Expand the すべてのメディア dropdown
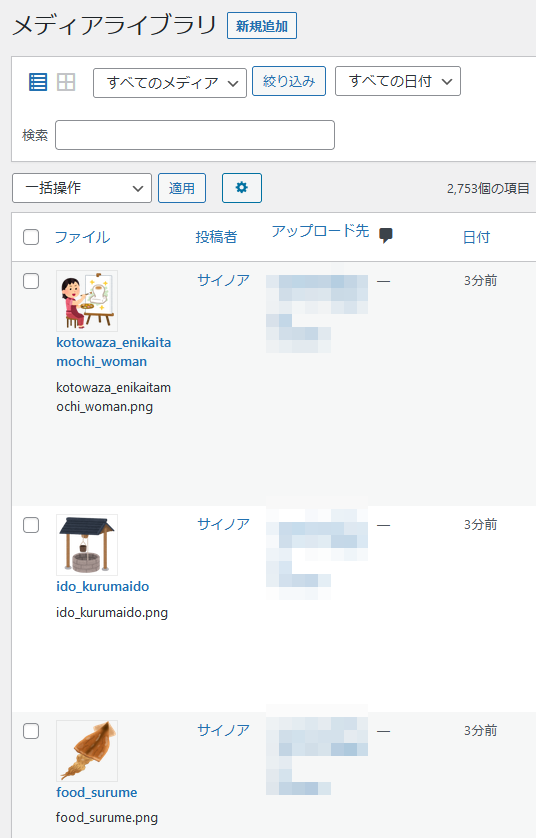Screen dimensions: 536x838 tap(170, 82)
